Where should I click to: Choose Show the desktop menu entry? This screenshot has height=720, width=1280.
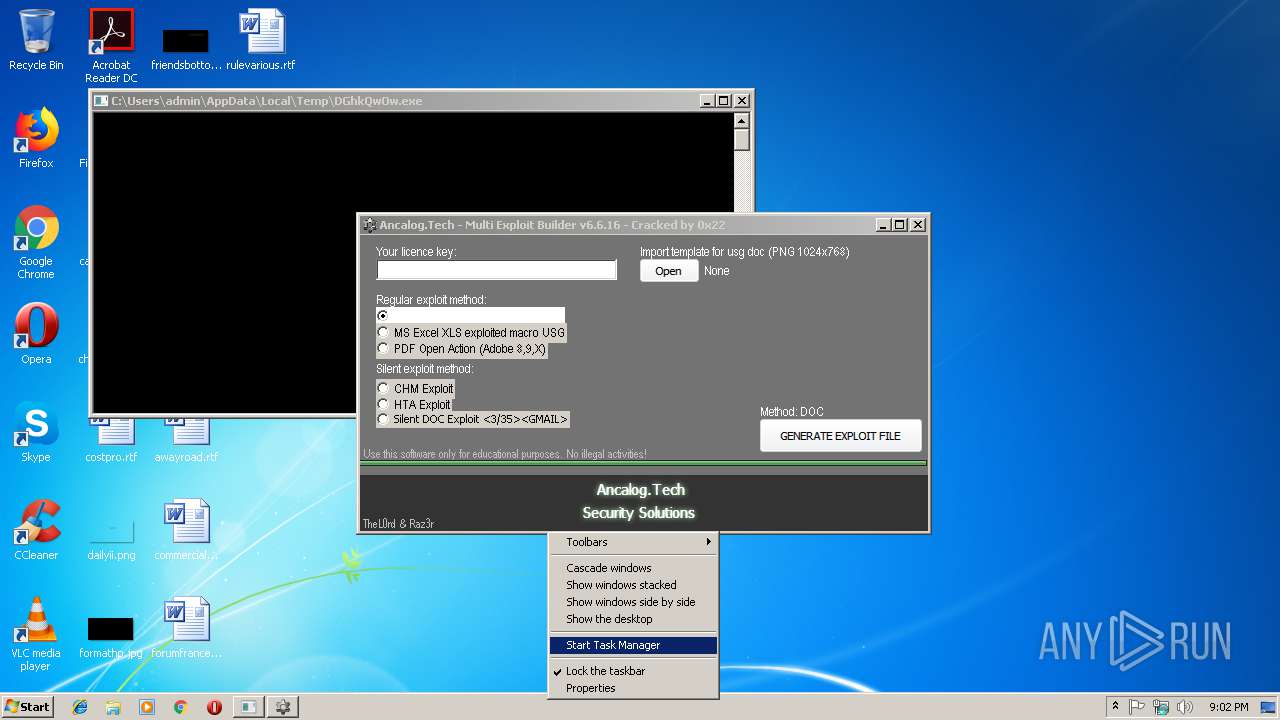click(634, 619)
